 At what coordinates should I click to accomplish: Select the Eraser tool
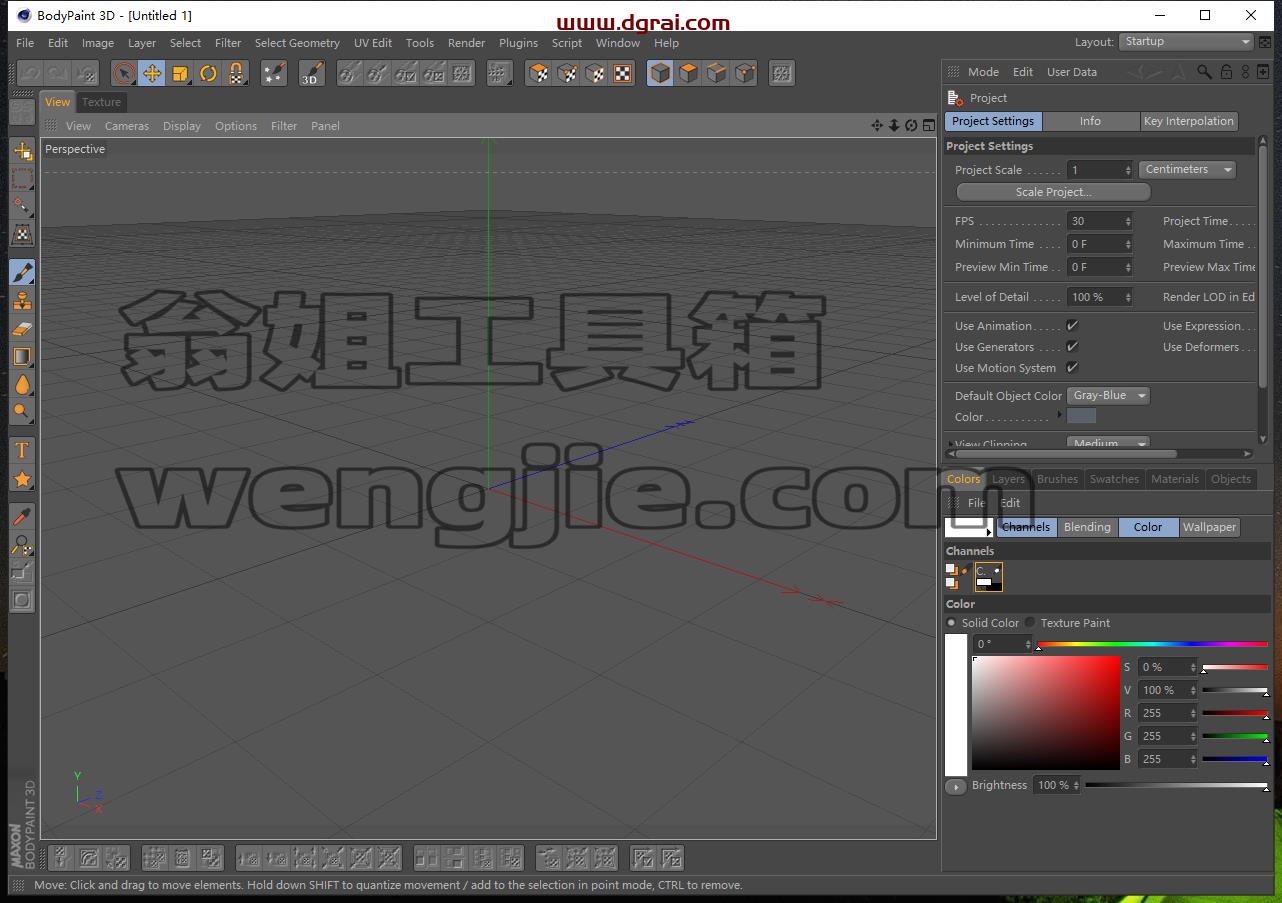(x=22, y=328)
